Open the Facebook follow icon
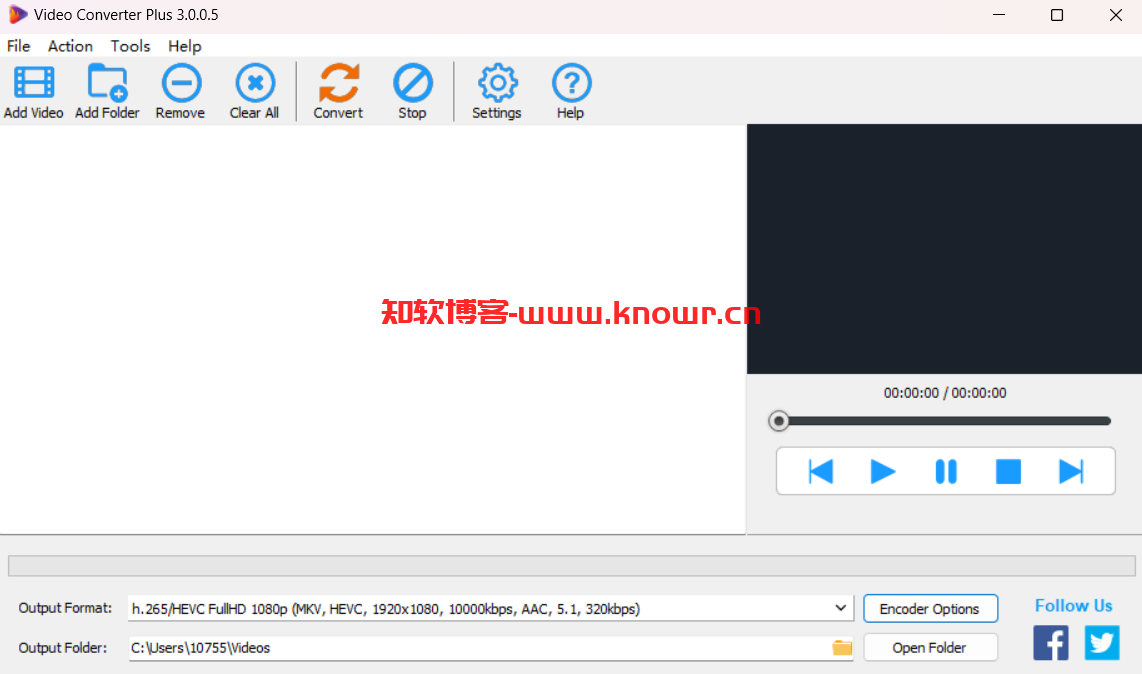The image size is (1142, 674). 1050,643
